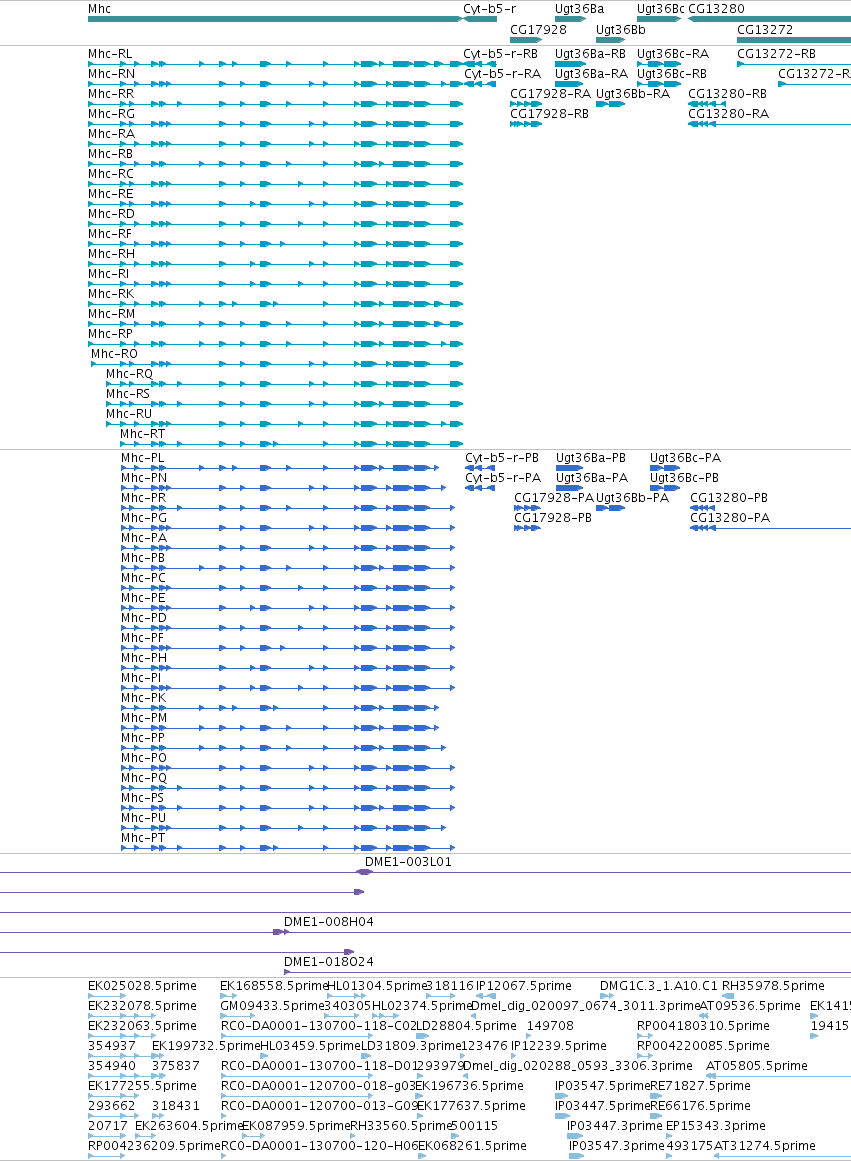This screenshot has height=1161, width=851.
Task: Select the Mhc gene bar
Action: [x=276, y=19]
